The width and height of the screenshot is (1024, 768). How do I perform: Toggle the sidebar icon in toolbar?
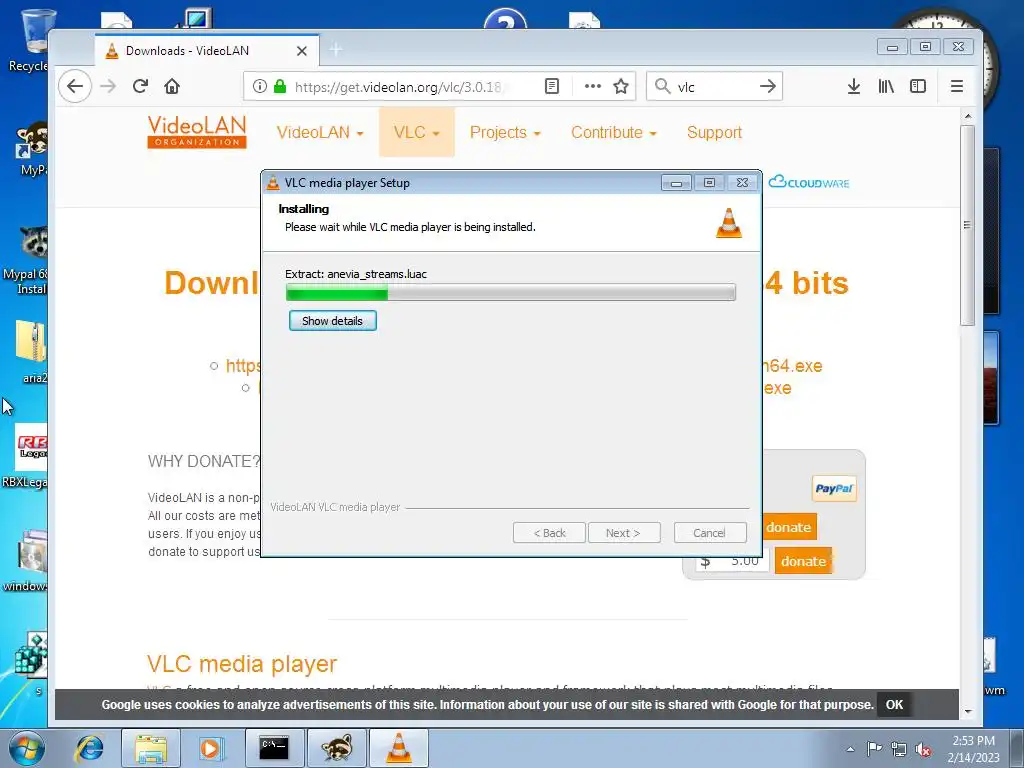[x=918, y=86]
